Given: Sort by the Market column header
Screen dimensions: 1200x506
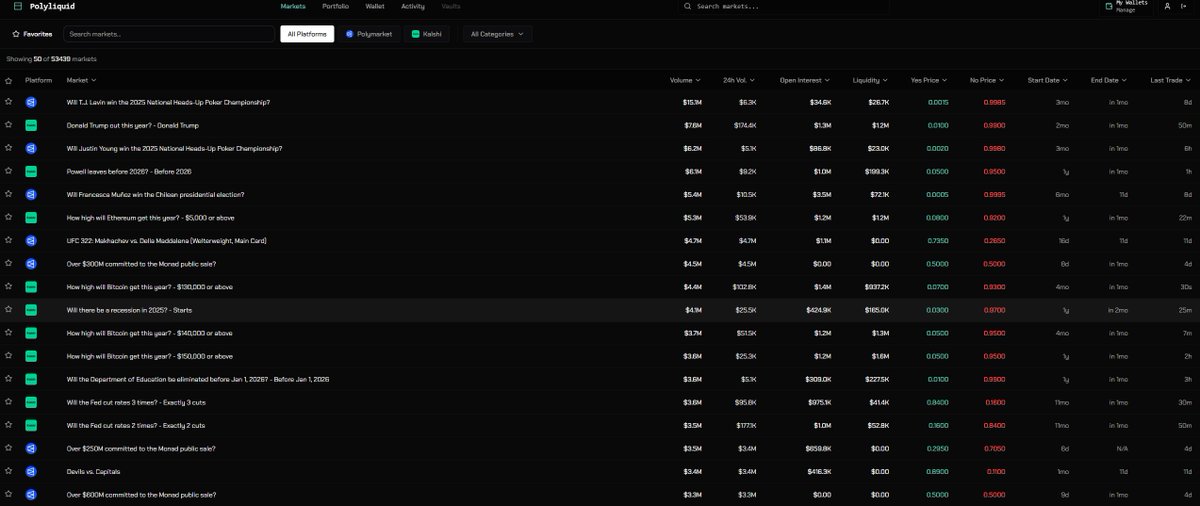Looking at the screenshot, I should 81,80.
